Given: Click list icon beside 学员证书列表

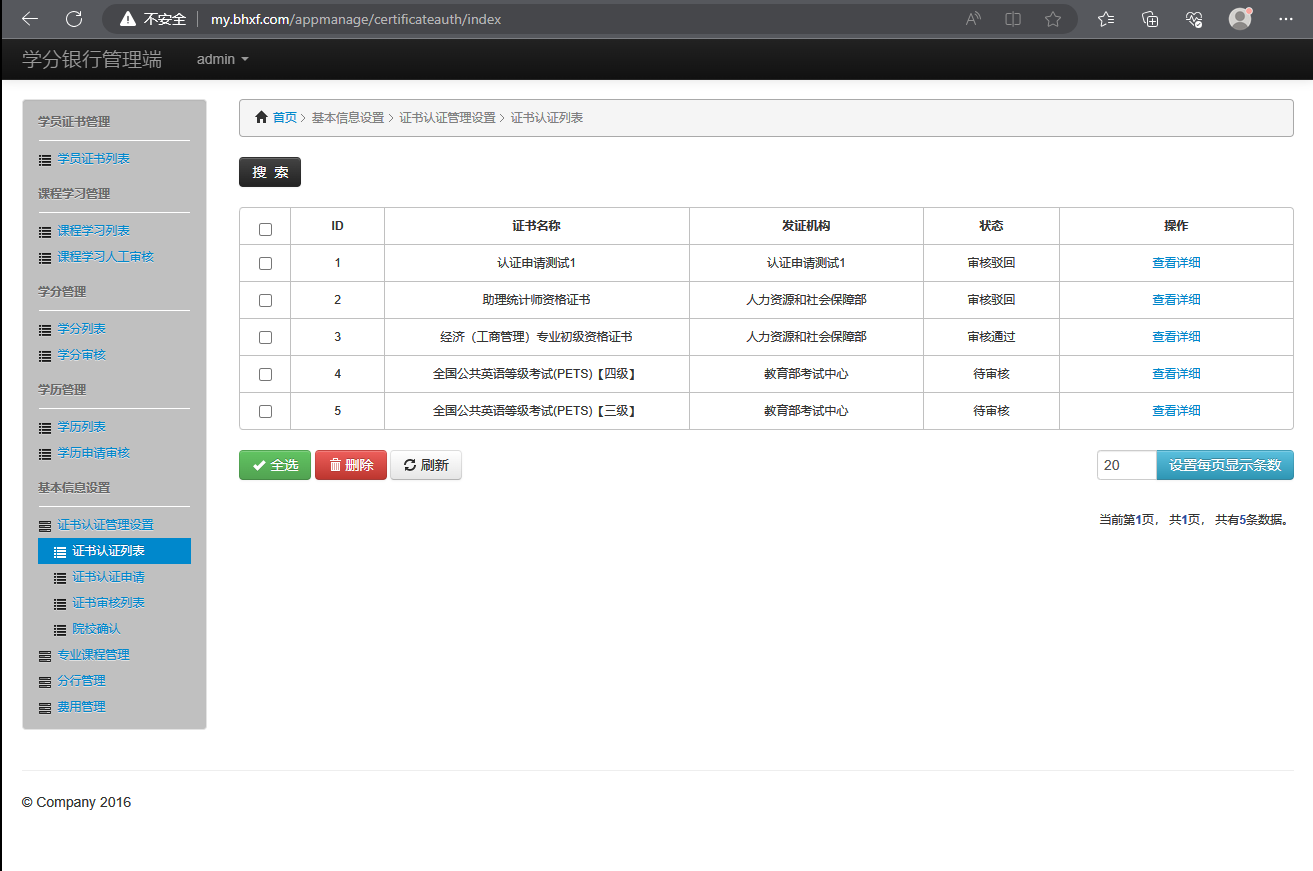Looking at the screenshot, I should tap(45, 160).
